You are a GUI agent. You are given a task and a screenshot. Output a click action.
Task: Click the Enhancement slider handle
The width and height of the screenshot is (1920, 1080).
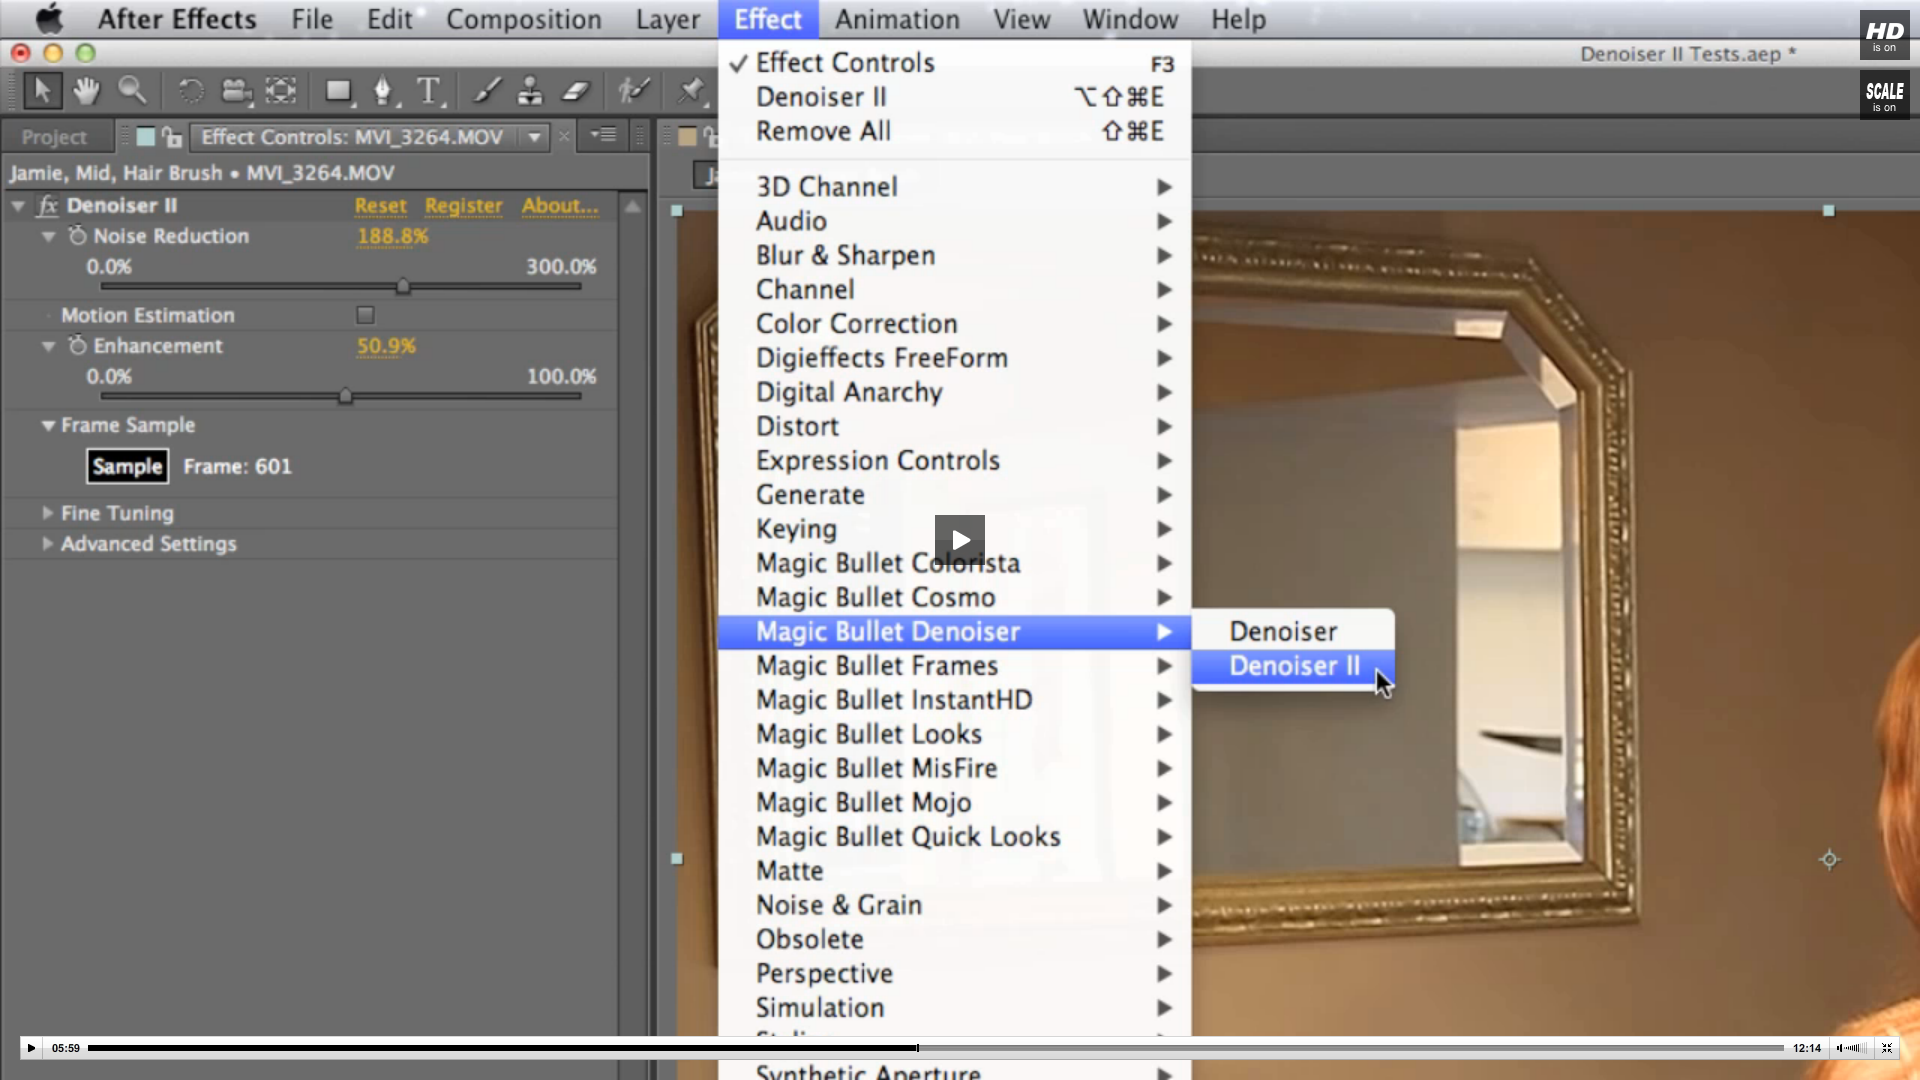(345, 397)
